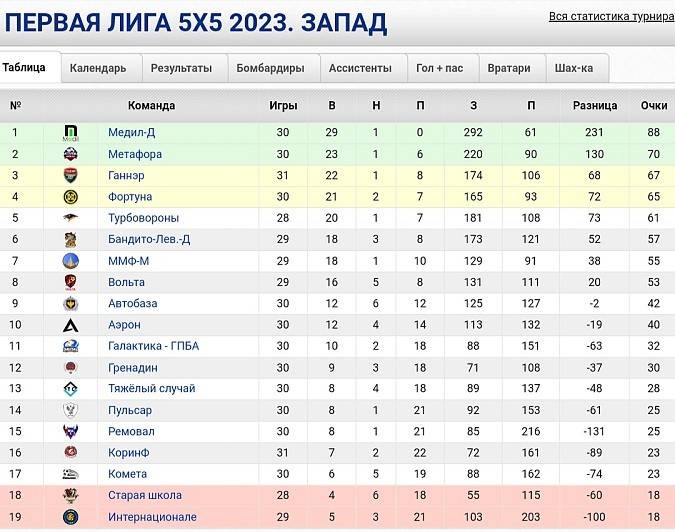Click the Очки column header
The height and width of the screenshot is (532, 675).
(654, 106)
